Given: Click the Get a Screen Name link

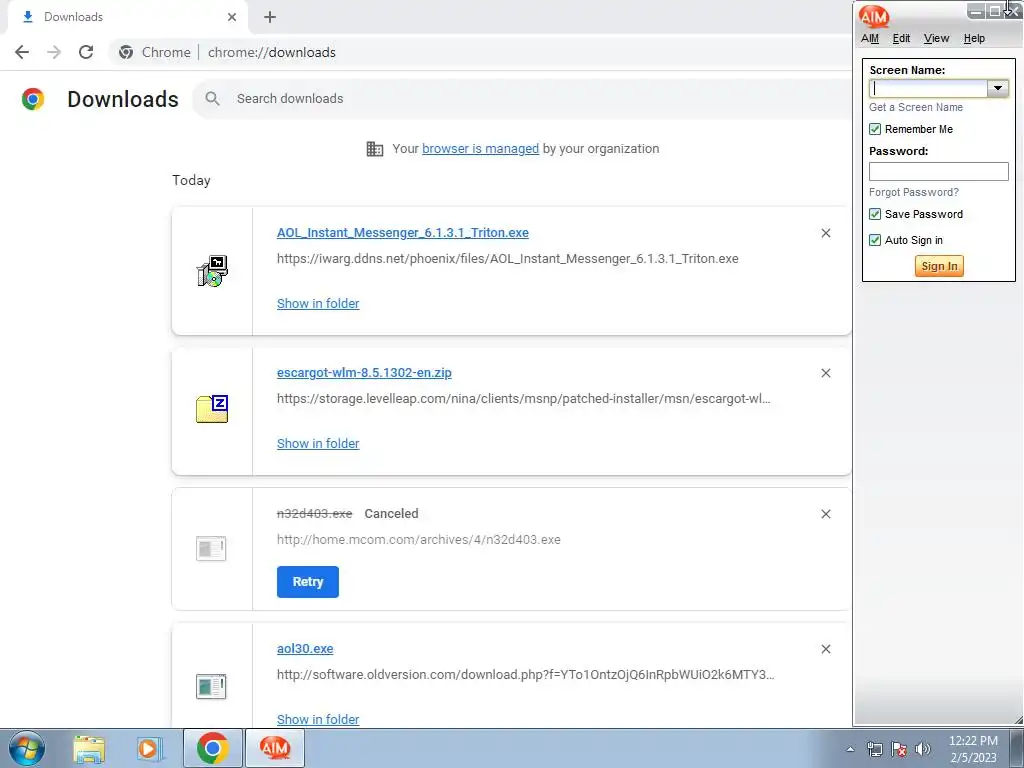Looking at the screenshot, I should click(916, 107).
